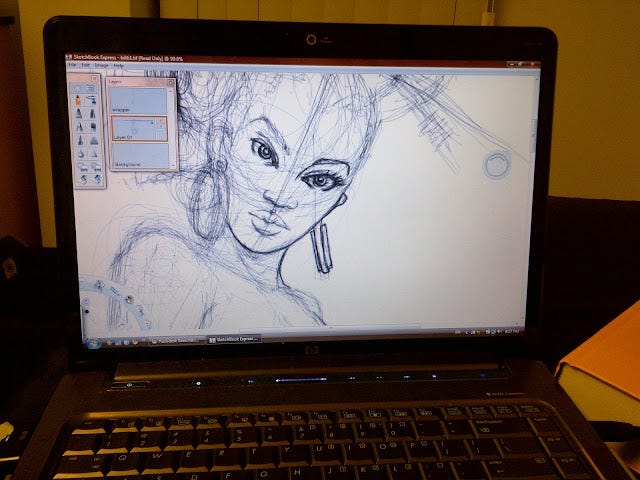Click the colorful icon in the lagoon arc
Screen dimensions: 640x480
click(129, 299)
